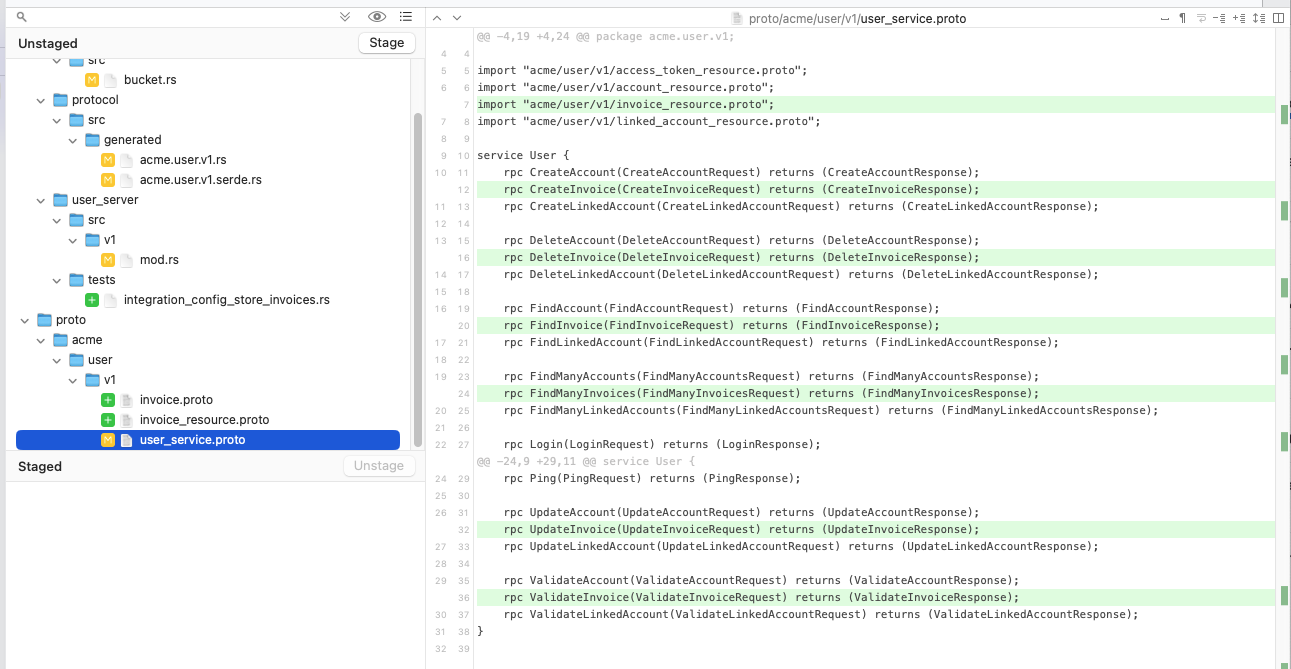This screenshot has width=1291, height=669.
Task: Select acme.user.v1.serde.rs file
Action: click(x=201, y=180)
